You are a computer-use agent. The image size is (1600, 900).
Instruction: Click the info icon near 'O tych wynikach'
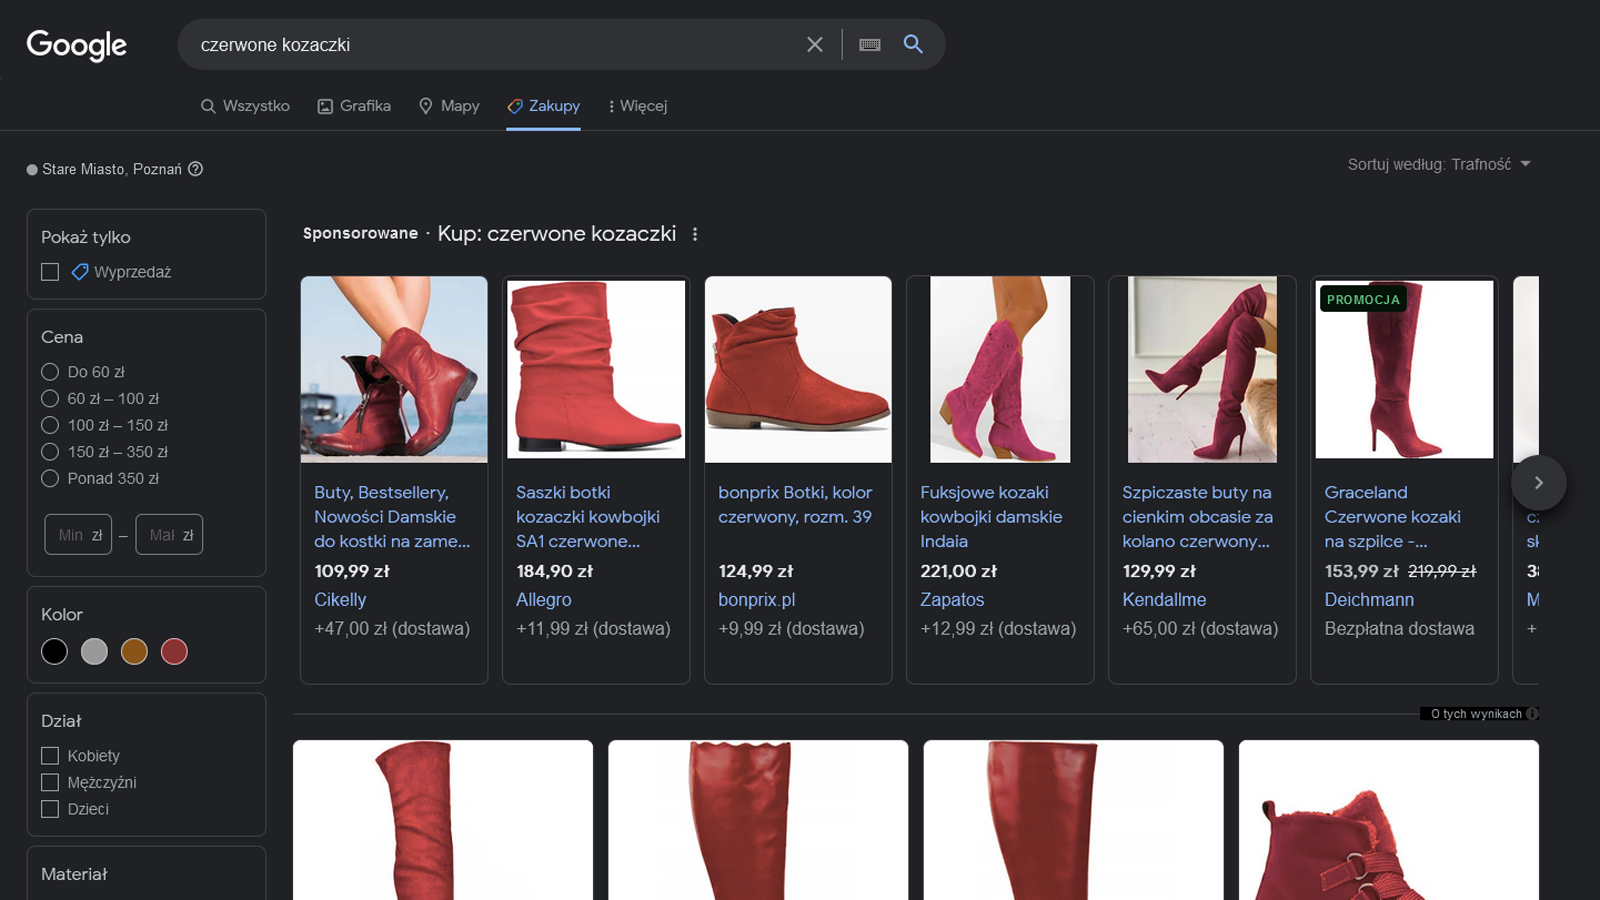[1533, 714]
